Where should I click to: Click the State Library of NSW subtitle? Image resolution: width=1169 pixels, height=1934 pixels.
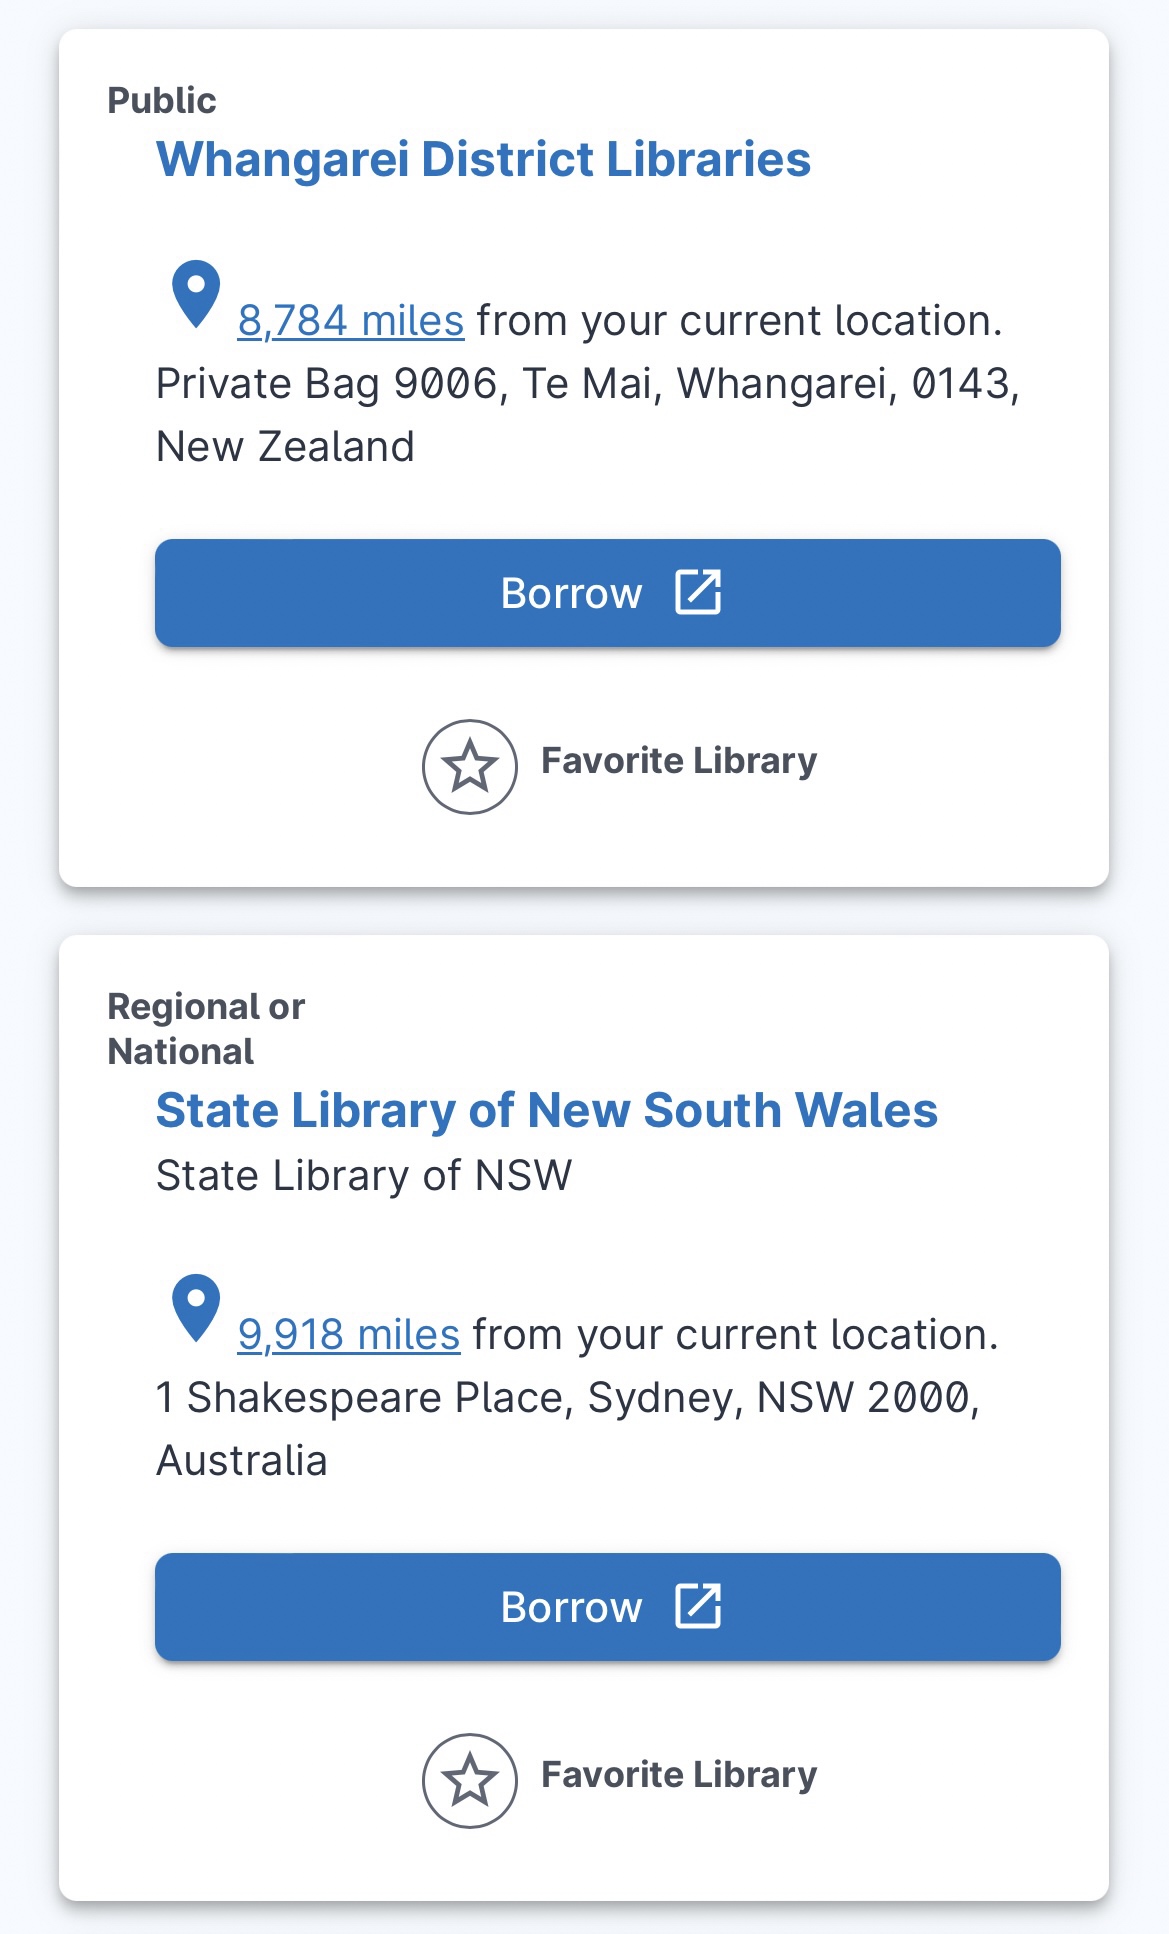[364, 1176]
